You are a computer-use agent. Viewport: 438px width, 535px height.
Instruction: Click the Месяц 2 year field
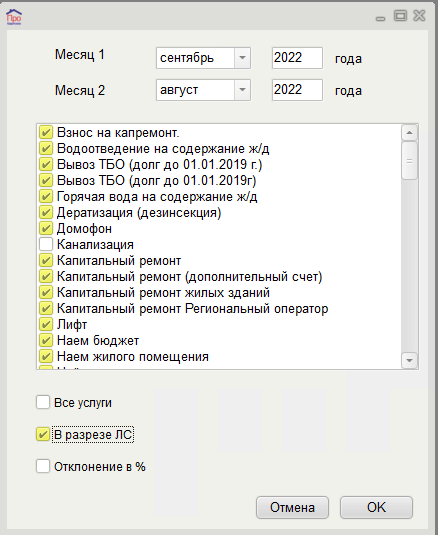coord(297,90)
